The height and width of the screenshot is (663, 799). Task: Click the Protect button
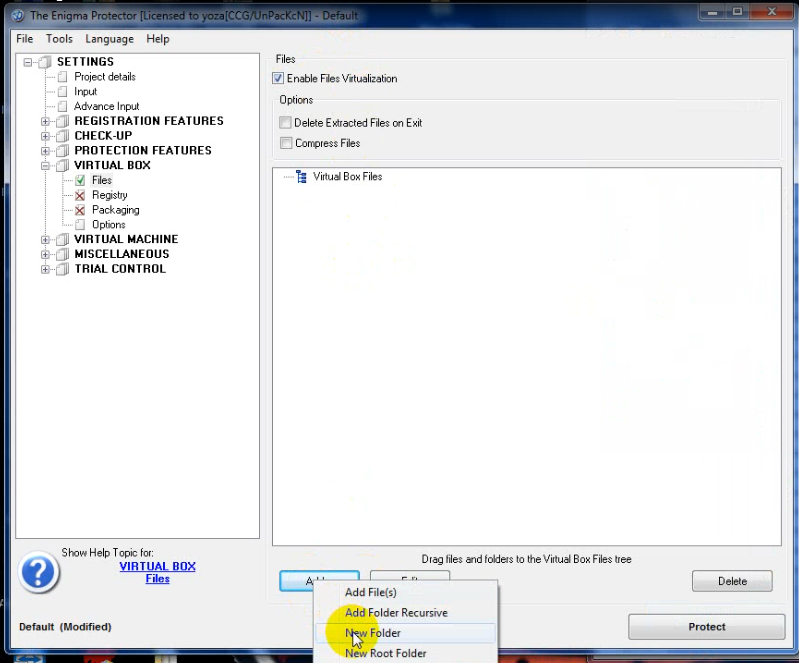click(x=707, y=627)
